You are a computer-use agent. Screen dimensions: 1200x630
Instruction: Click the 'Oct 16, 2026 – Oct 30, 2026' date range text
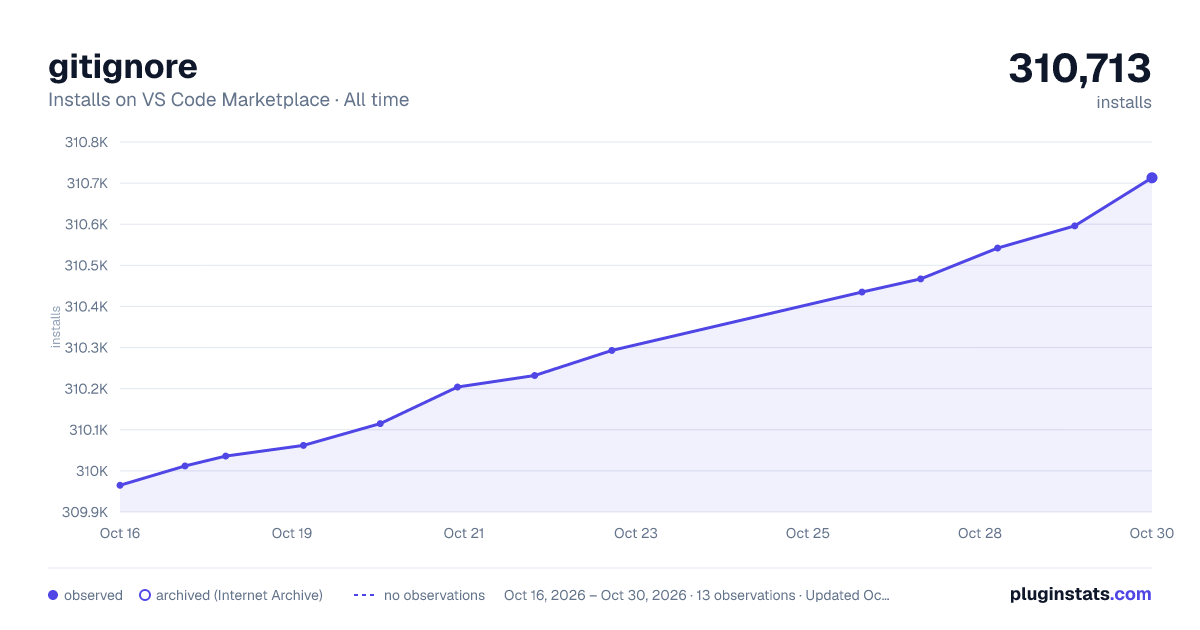(595, 595)
